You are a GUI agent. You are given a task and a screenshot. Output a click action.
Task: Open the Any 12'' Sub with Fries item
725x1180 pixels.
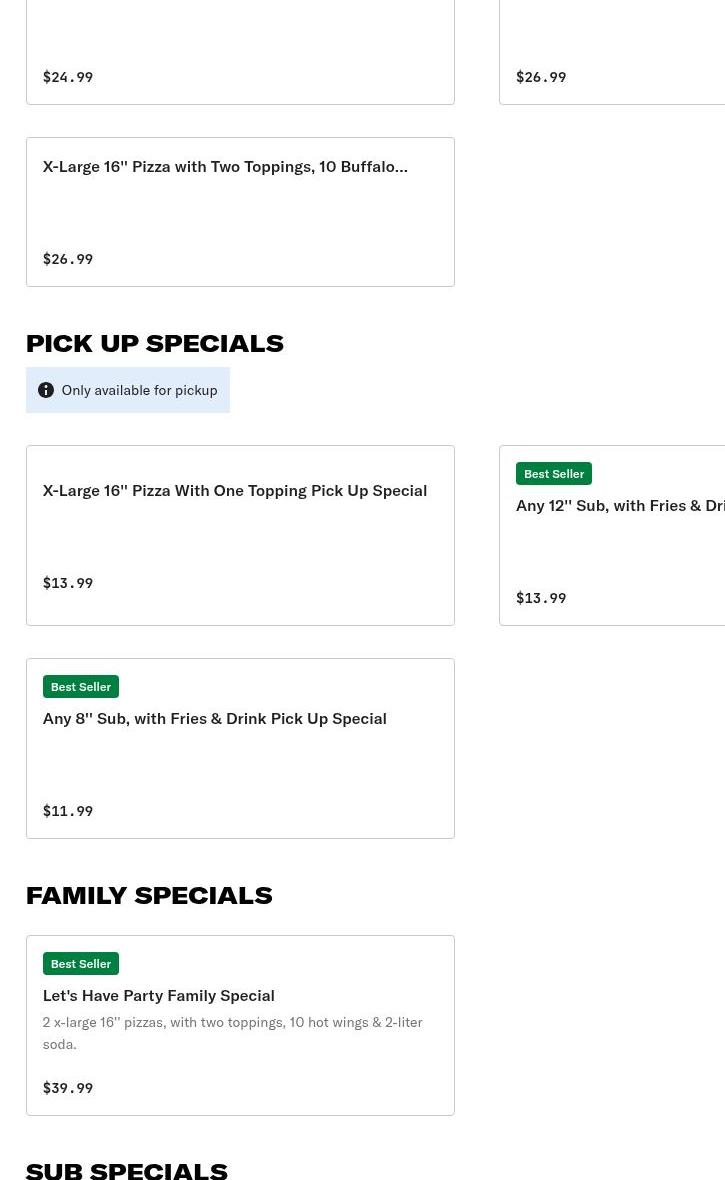pyautogui.click(x=620, y=505)
